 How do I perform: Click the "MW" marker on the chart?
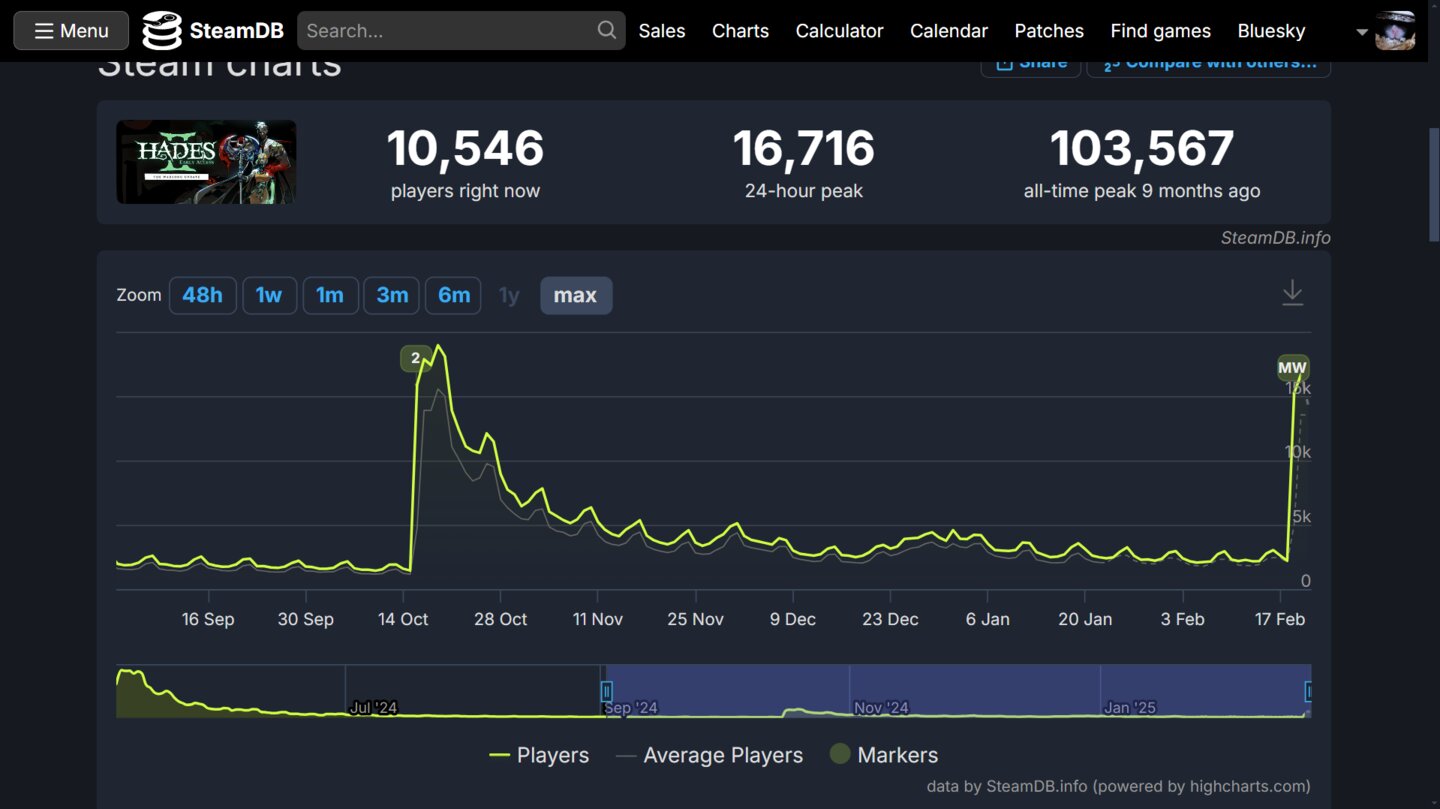tap(1292, 368)
